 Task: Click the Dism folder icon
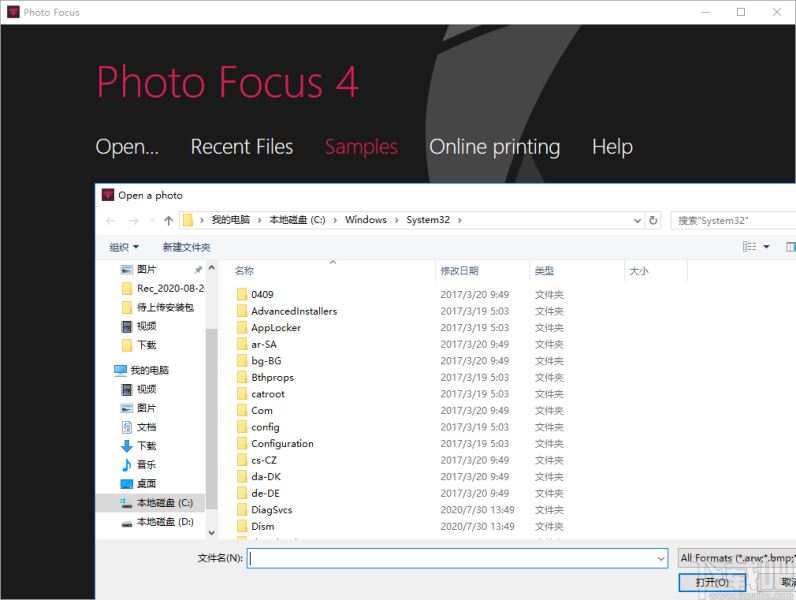[243, 526]
